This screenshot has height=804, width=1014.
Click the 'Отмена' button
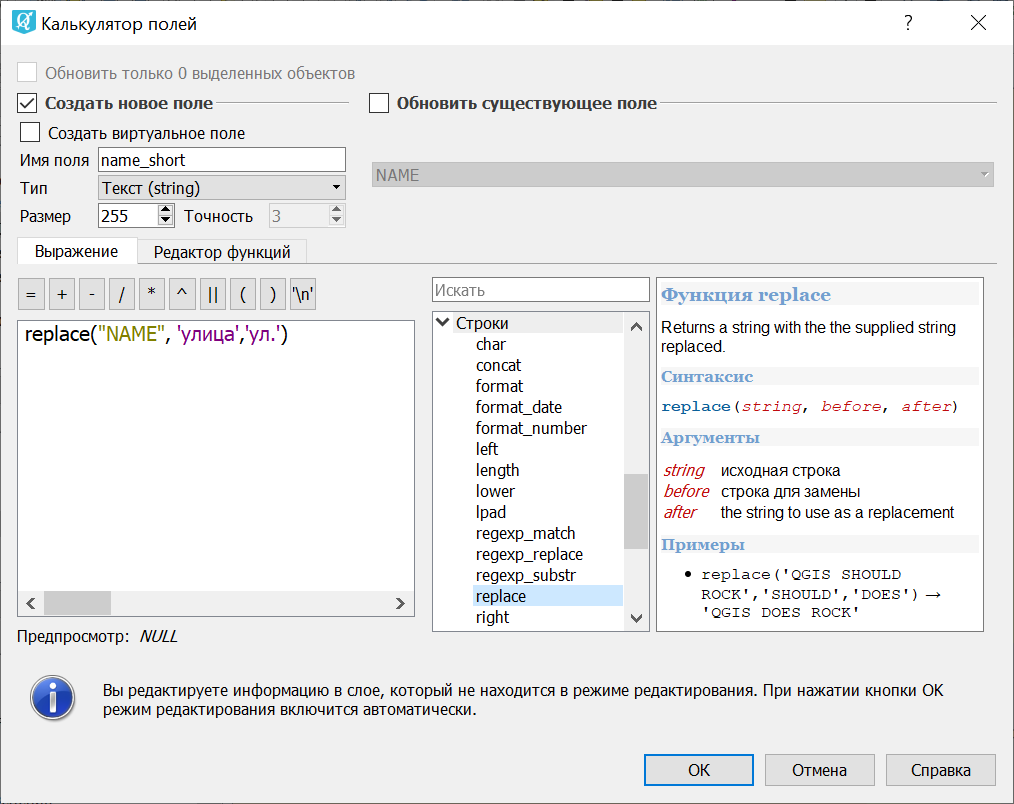(819, 770)
